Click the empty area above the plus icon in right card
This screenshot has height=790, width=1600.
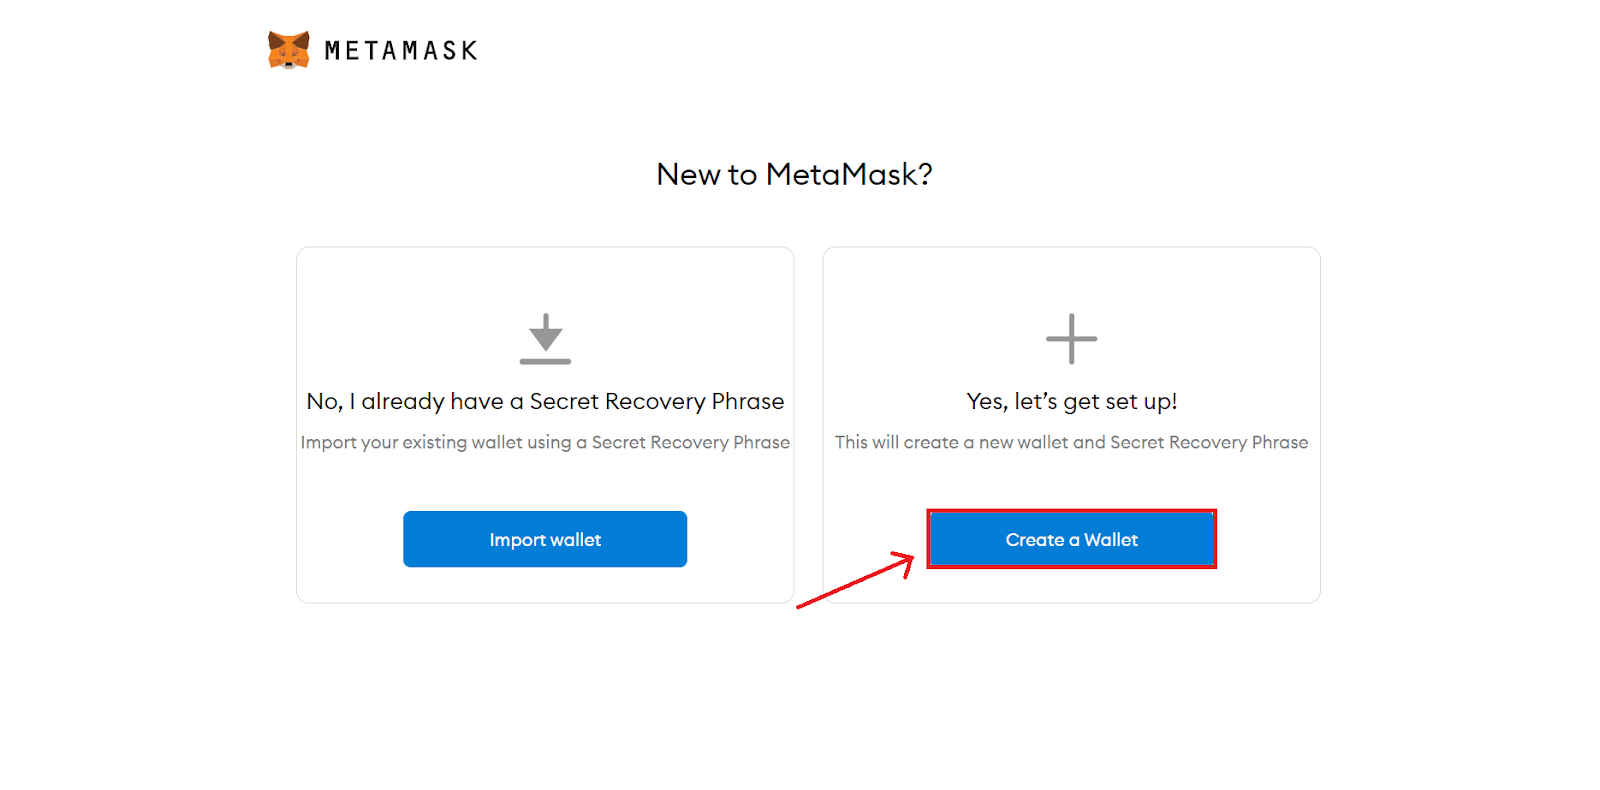point(1072,280)
